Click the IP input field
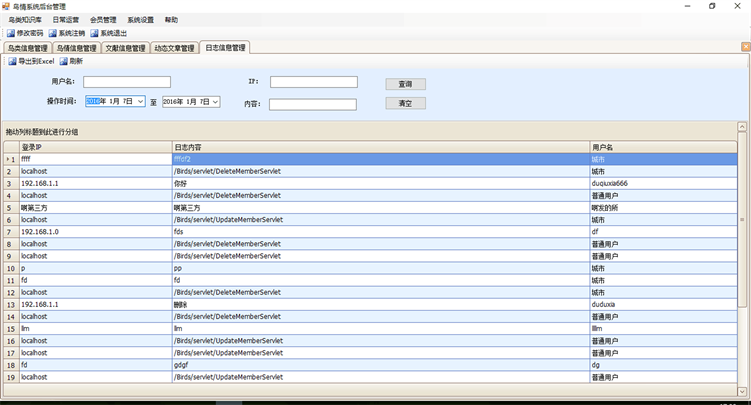 coord(313,82)
